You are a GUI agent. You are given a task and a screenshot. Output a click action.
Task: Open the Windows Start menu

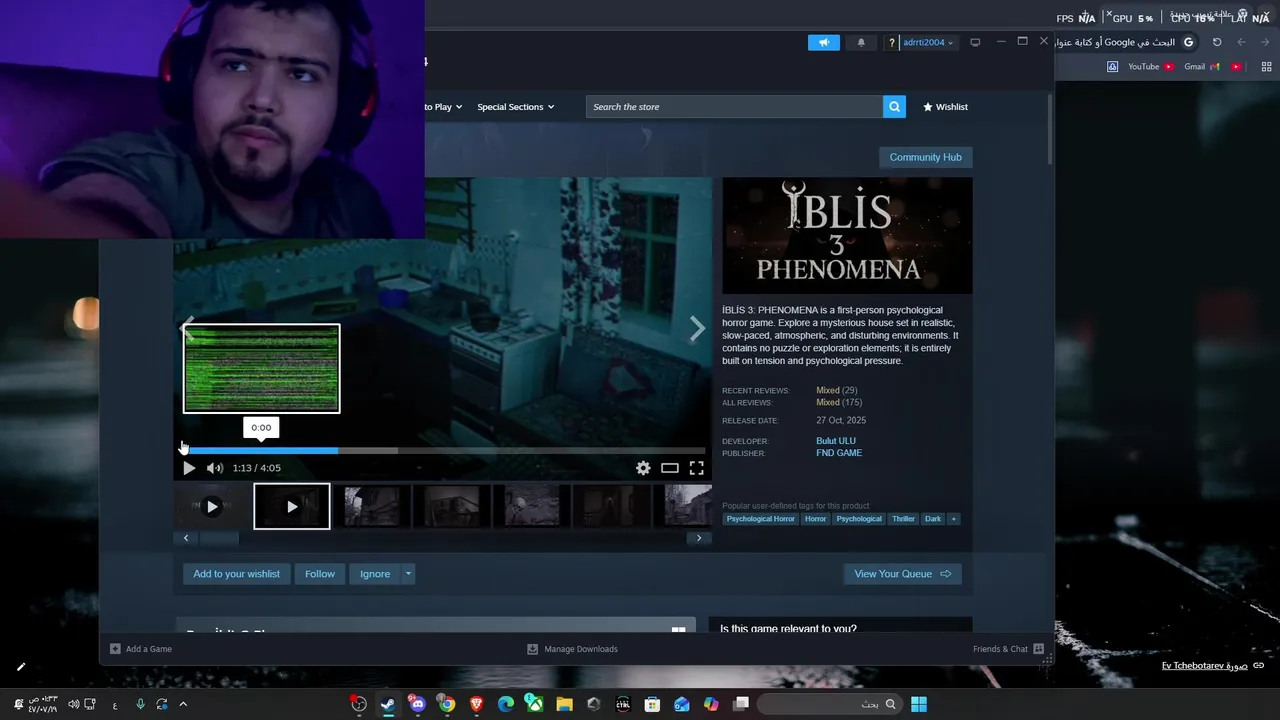(x=919, y=704)
